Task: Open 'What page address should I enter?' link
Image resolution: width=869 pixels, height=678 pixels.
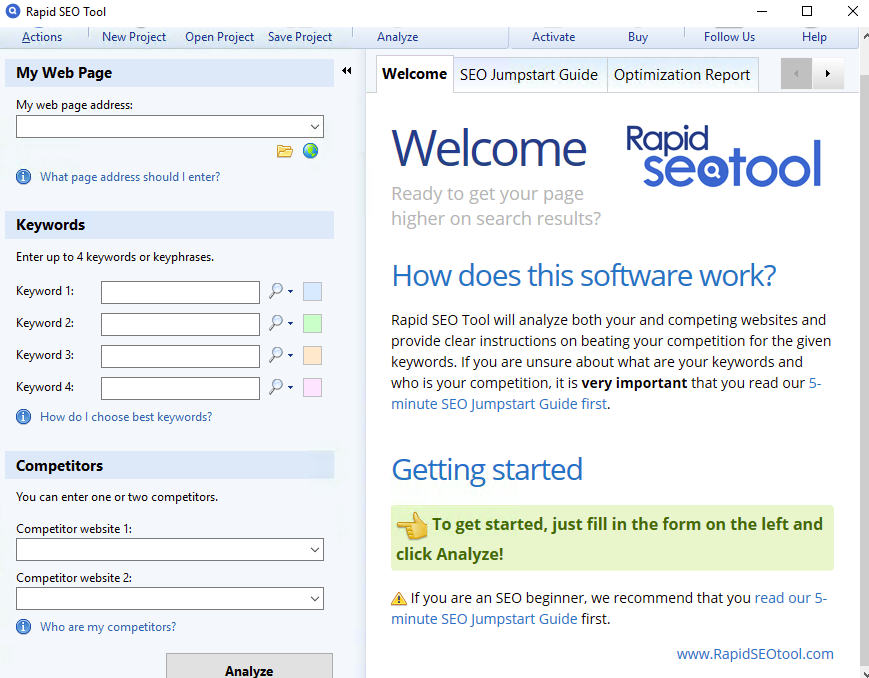Action: tap(130, 177)
